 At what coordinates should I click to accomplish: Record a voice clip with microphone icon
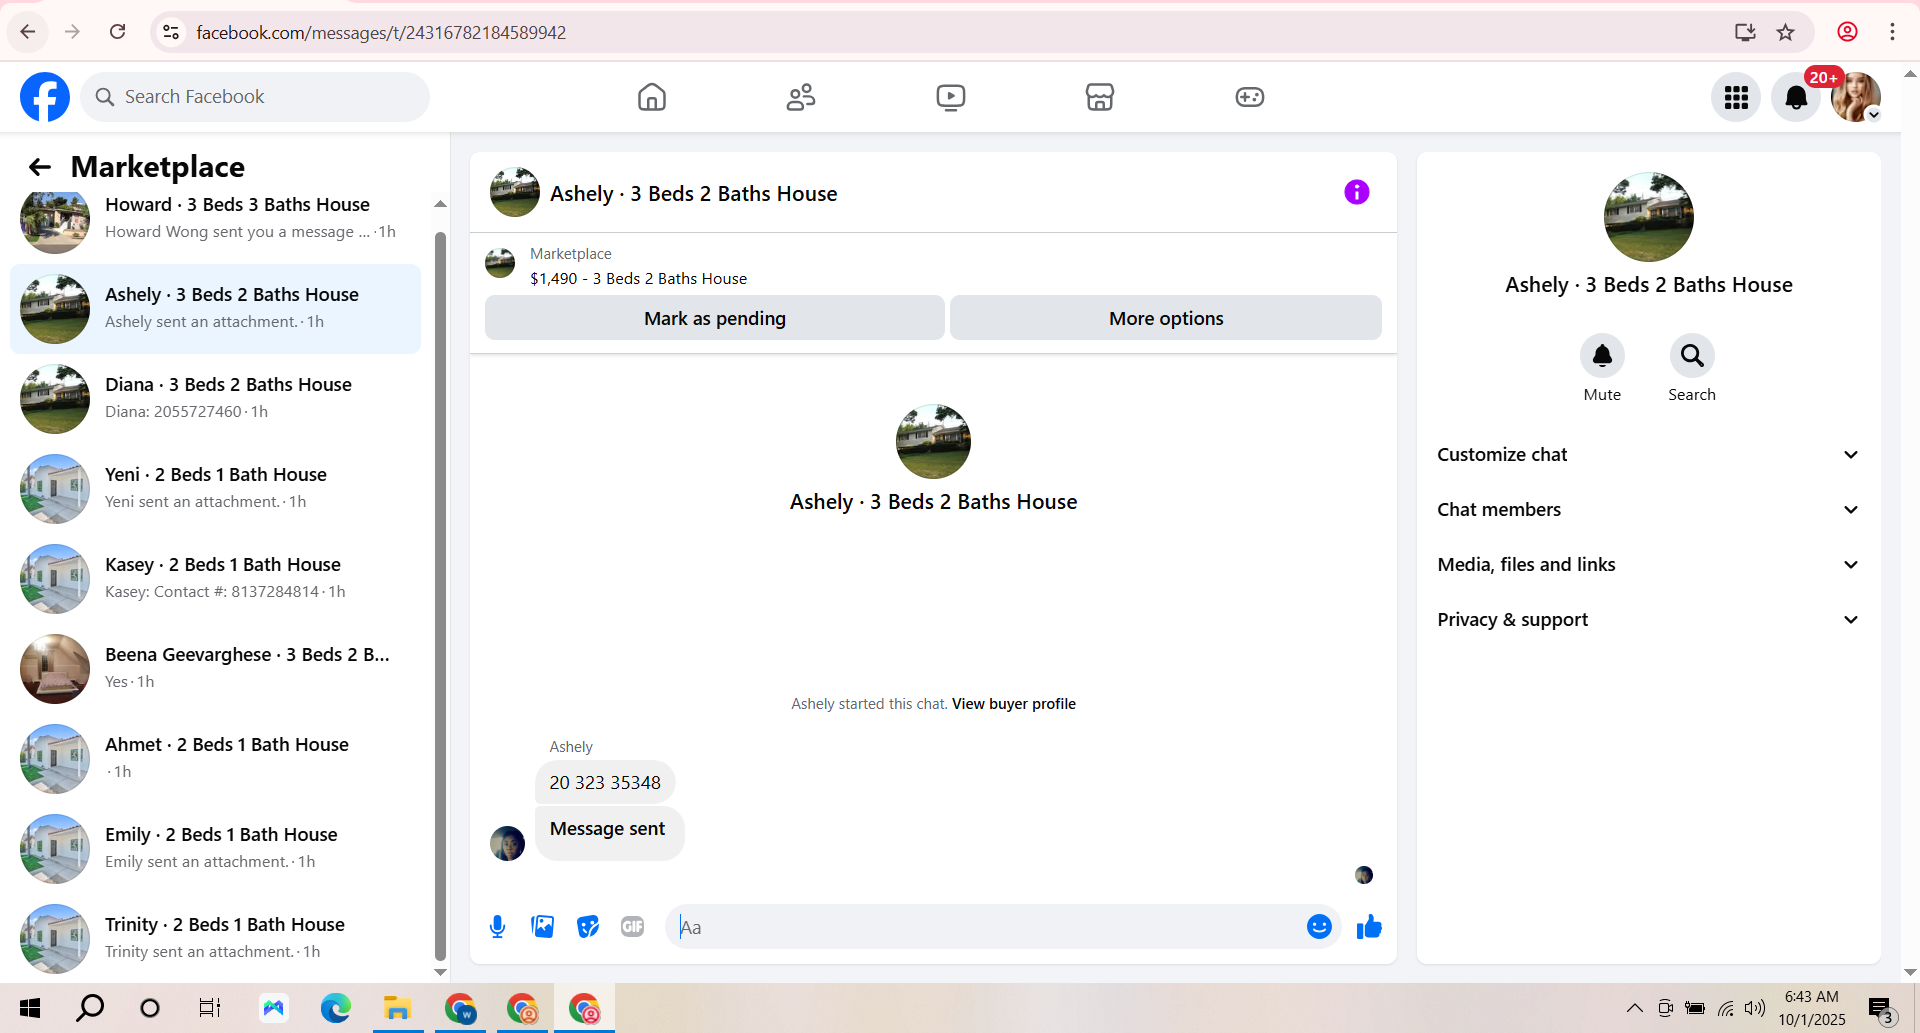(x=498, y=927)
